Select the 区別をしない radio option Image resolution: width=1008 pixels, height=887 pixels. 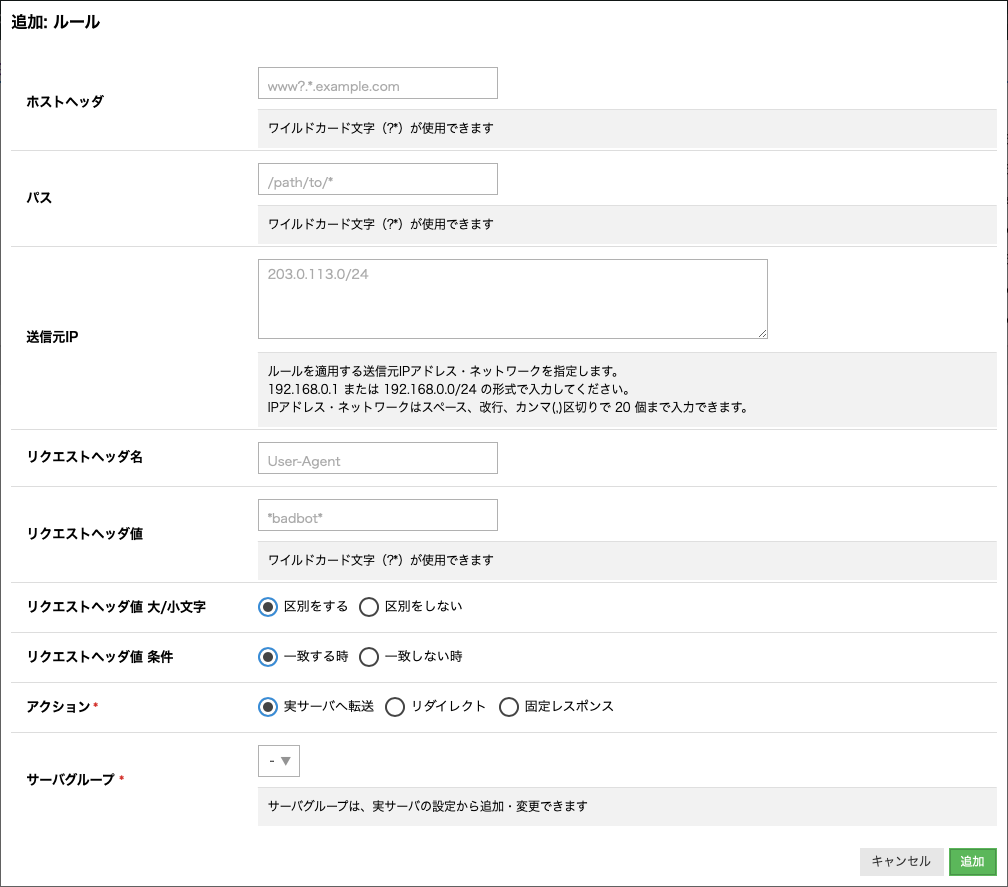[x=370, y=607]
